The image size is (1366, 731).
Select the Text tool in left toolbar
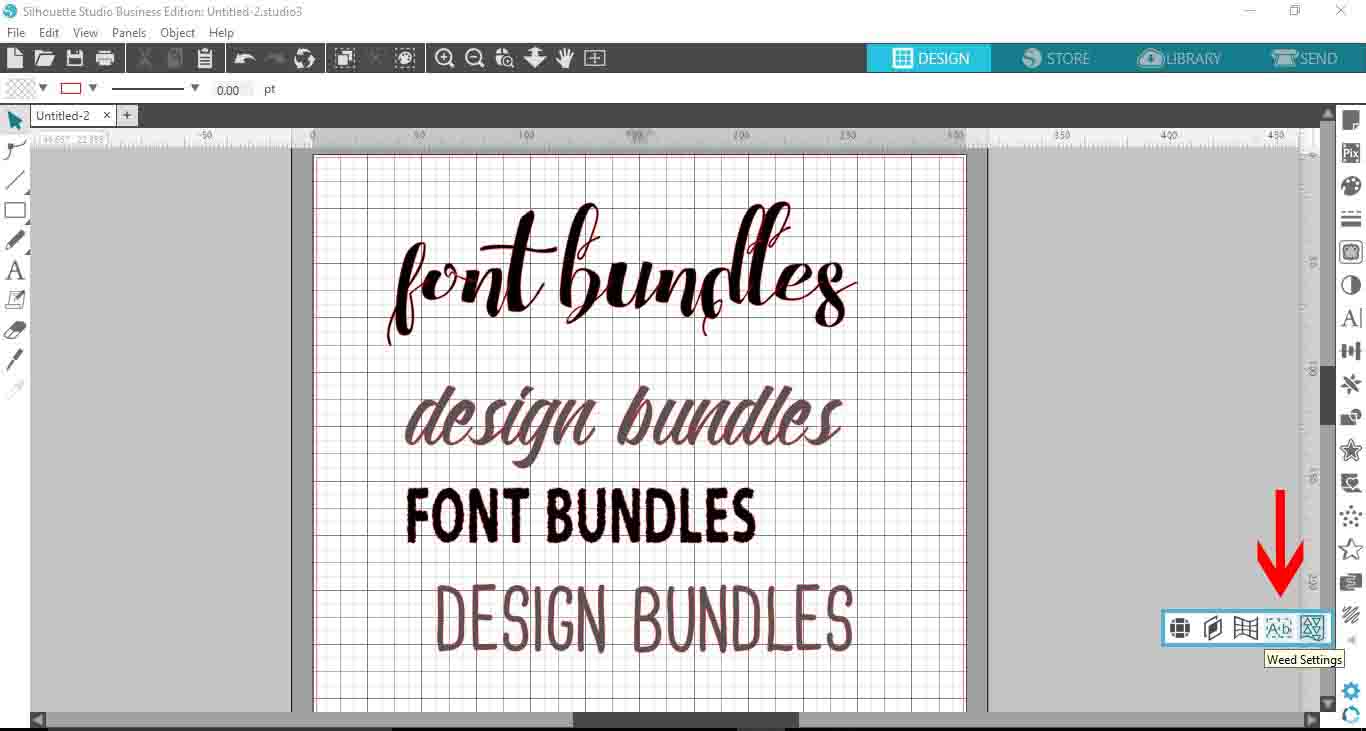[15, 270]
